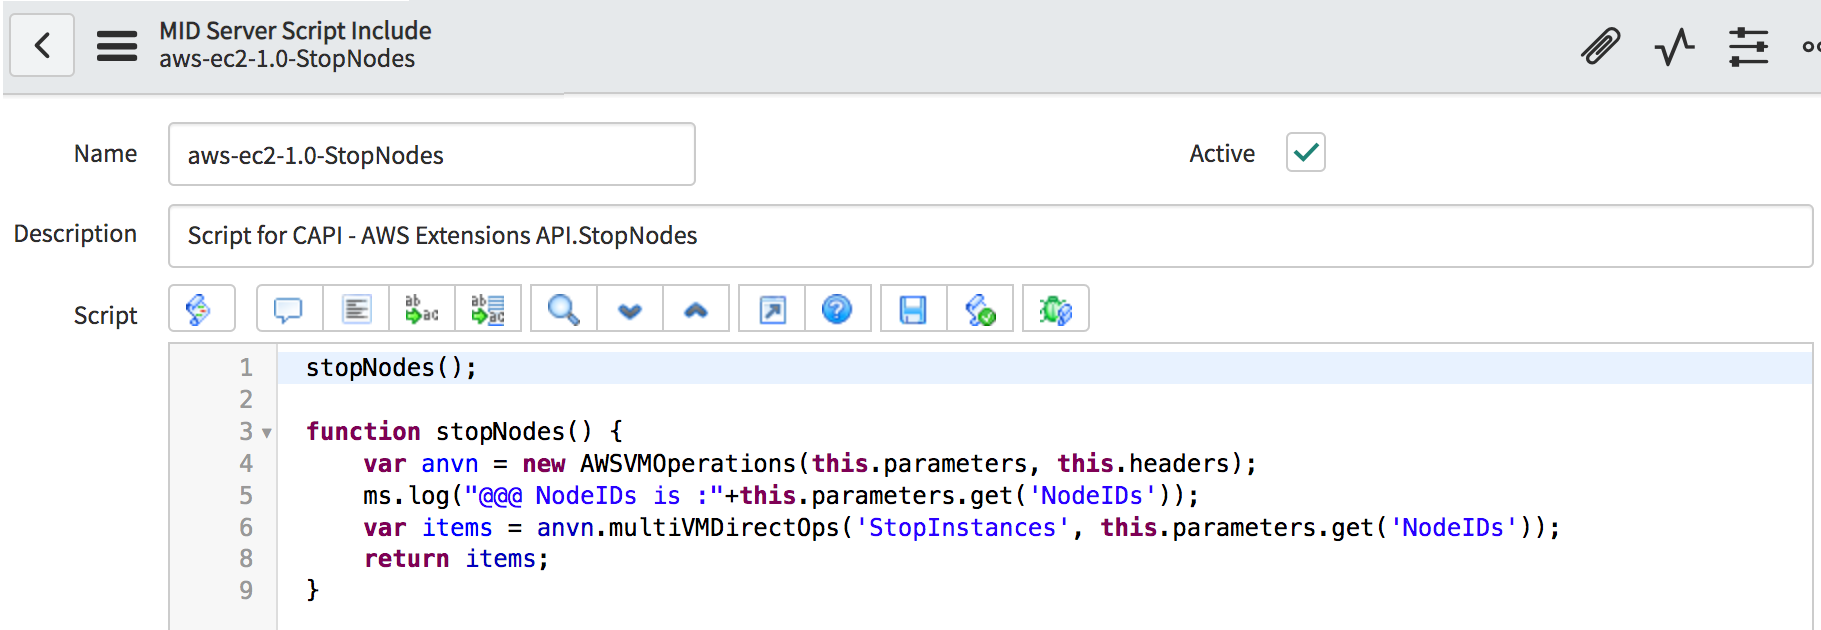Click the Replace All icon
The height and width of the screenshot is (630, 1821).
488,309
